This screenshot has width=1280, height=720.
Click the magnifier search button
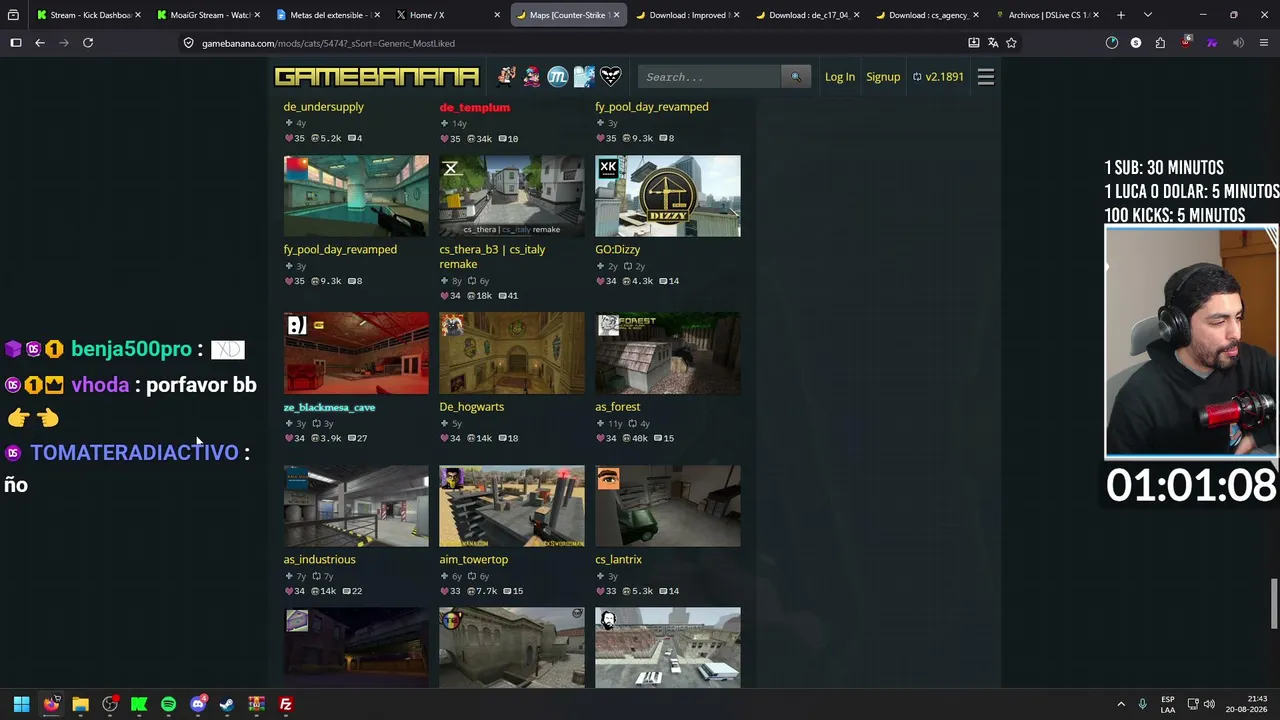(x=796, y=77)
